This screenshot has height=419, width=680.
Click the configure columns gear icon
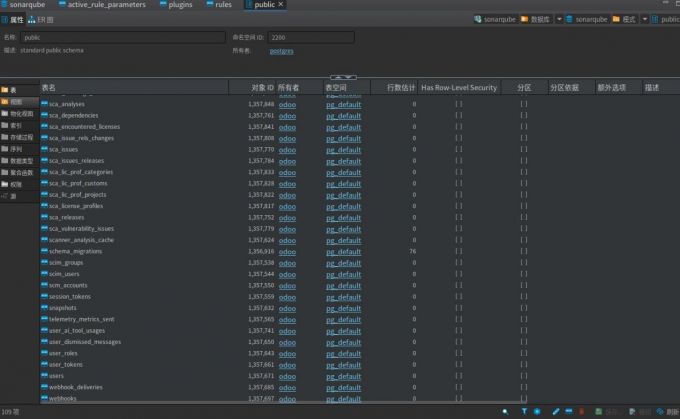point(537,411)
